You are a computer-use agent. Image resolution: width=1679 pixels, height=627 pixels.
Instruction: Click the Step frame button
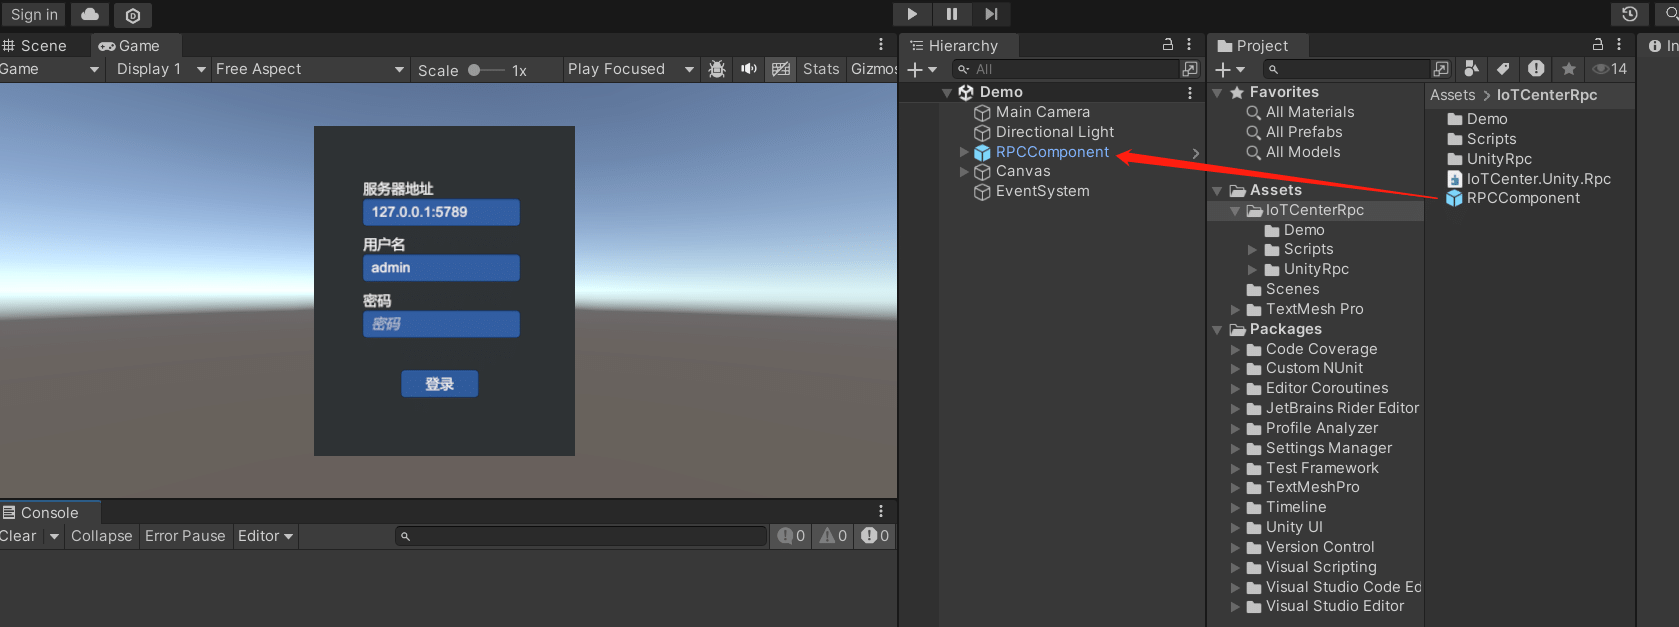pyautogui.click(x=990, y=14)
